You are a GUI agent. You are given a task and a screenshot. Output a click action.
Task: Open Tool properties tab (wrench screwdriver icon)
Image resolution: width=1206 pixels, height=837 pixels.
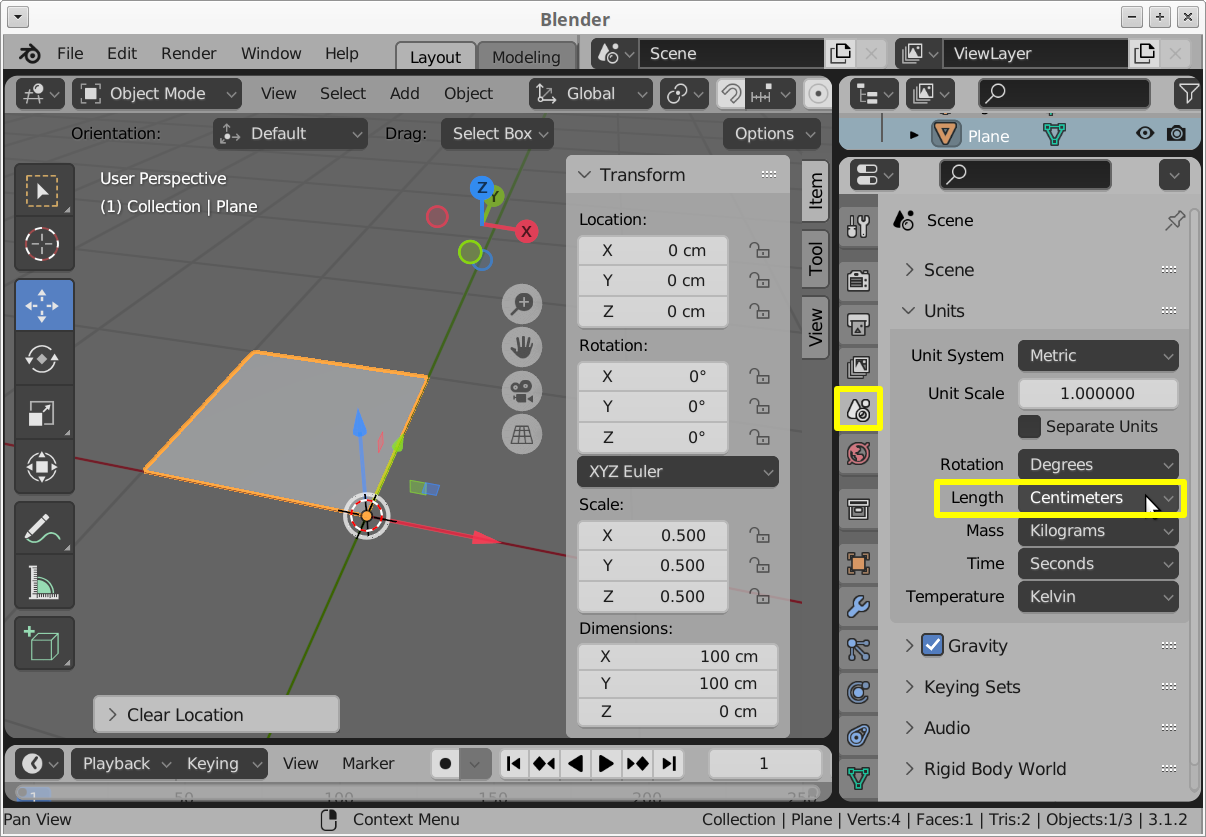tap(858, 226)
